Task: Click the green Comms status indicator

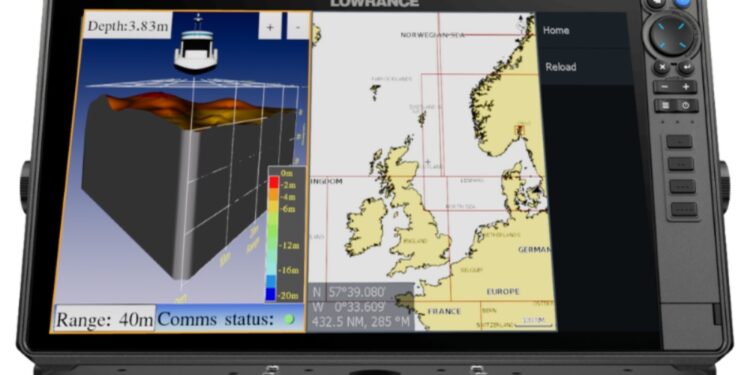Action: (289, 320)
